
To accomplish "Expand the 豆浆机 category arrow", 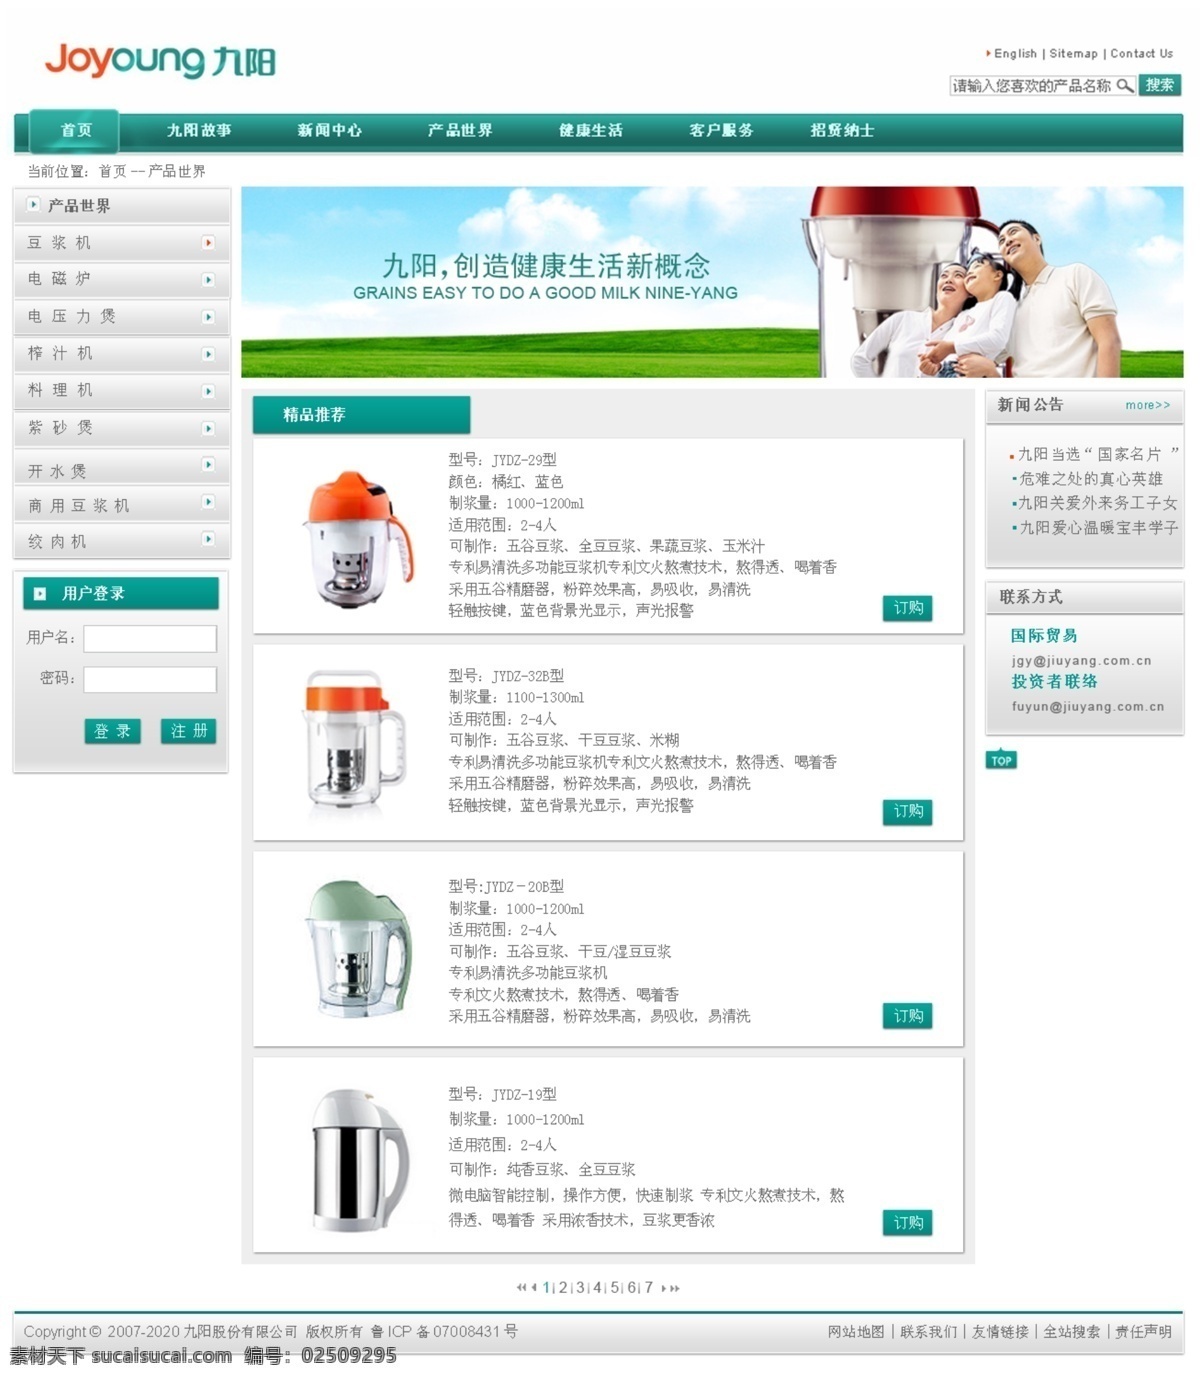I will [208, 243].
